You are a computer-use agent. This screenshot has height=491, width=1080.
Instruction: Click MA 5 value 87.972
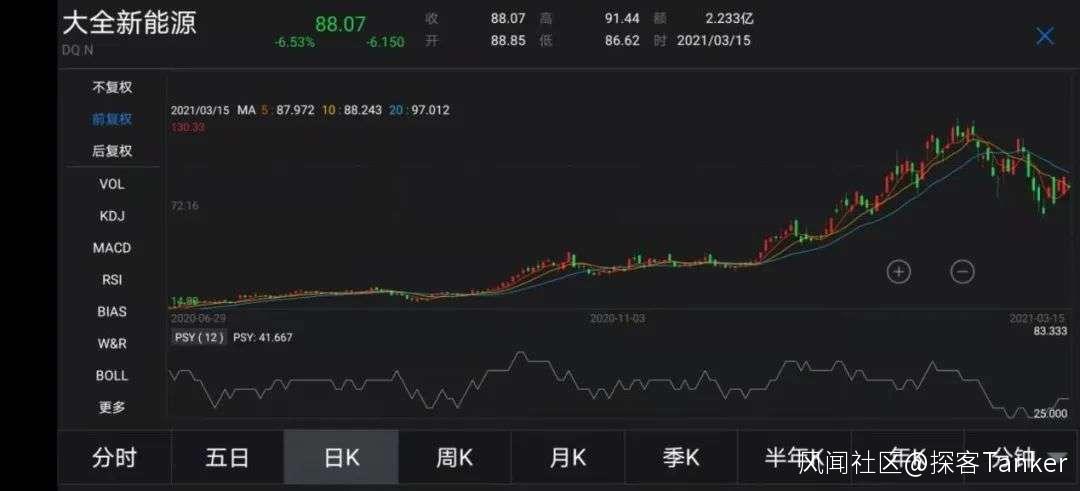[x=295, y=109]
